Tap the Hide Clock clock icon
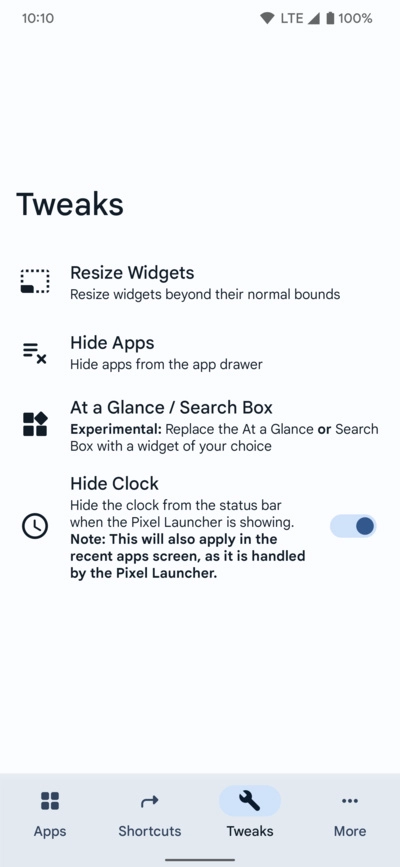The width and height of the screenshot is (400, 867). tap(35, 526)
